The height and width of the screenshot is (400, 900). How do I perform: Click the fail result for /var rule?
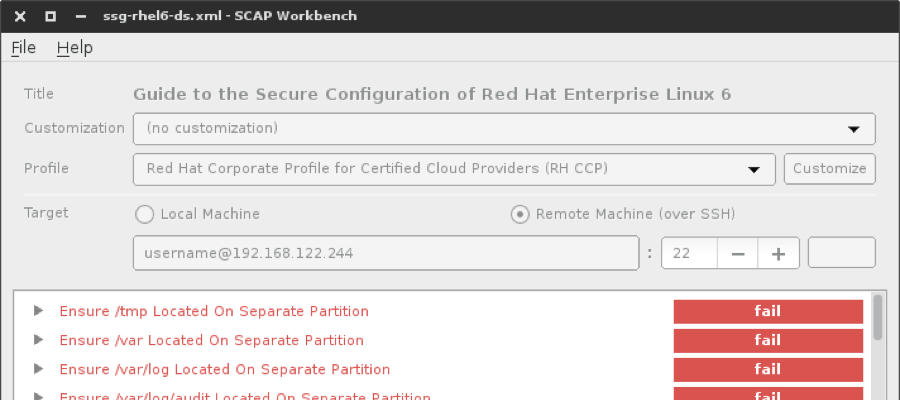[x=768, y=340]
